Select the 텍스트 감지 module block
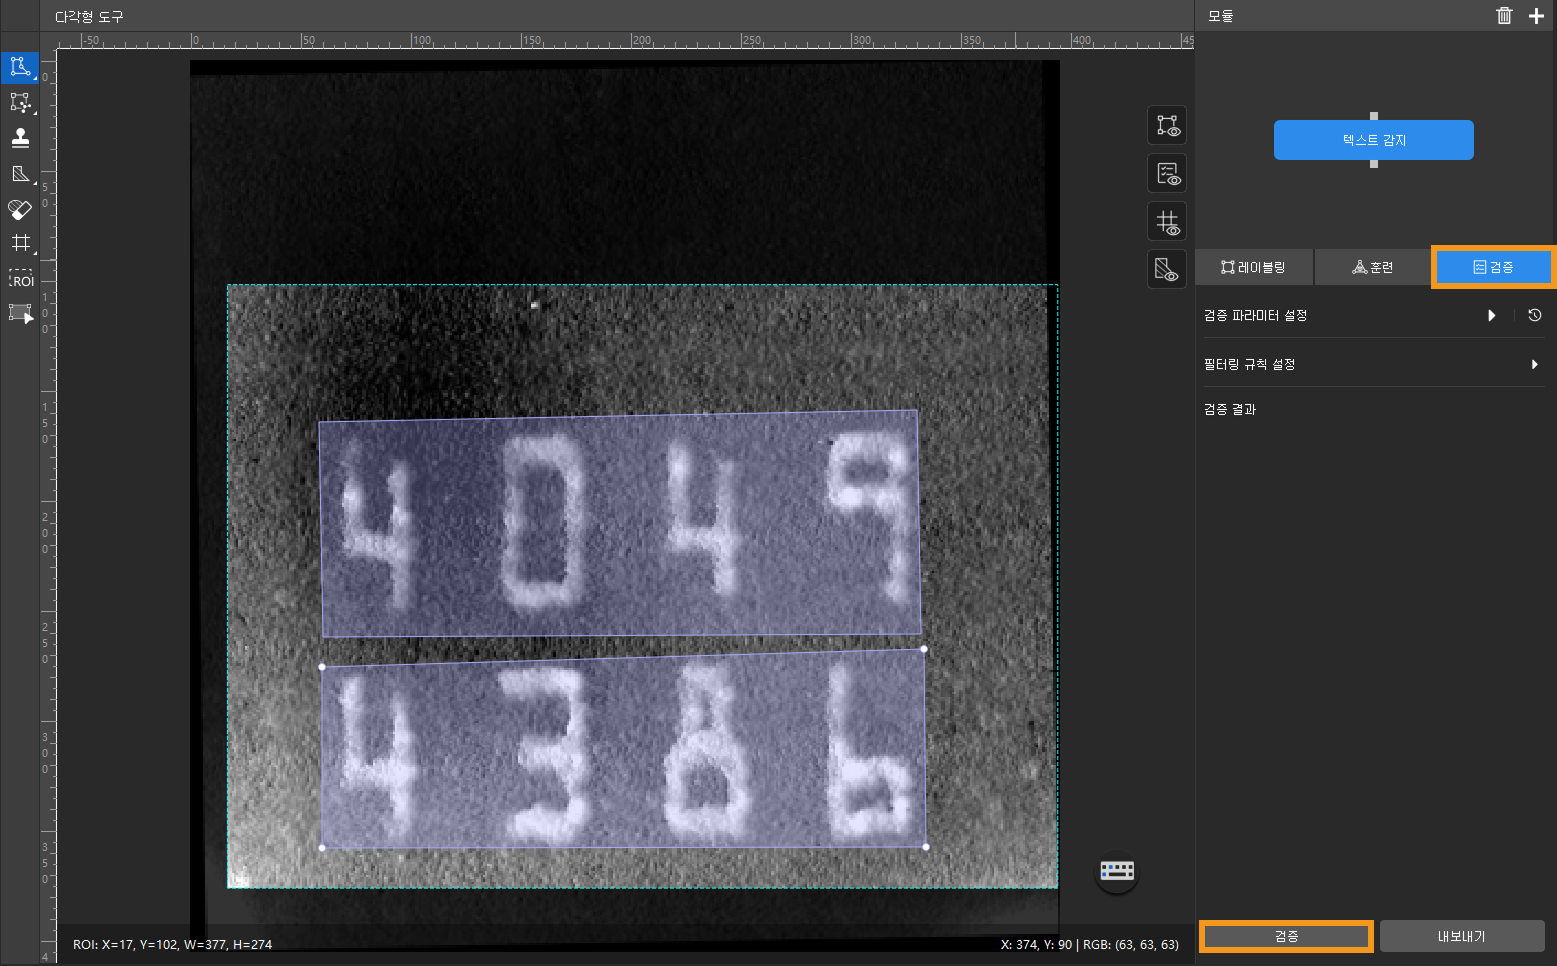This screenshot has width=1557, height=966. point(1374,140)
